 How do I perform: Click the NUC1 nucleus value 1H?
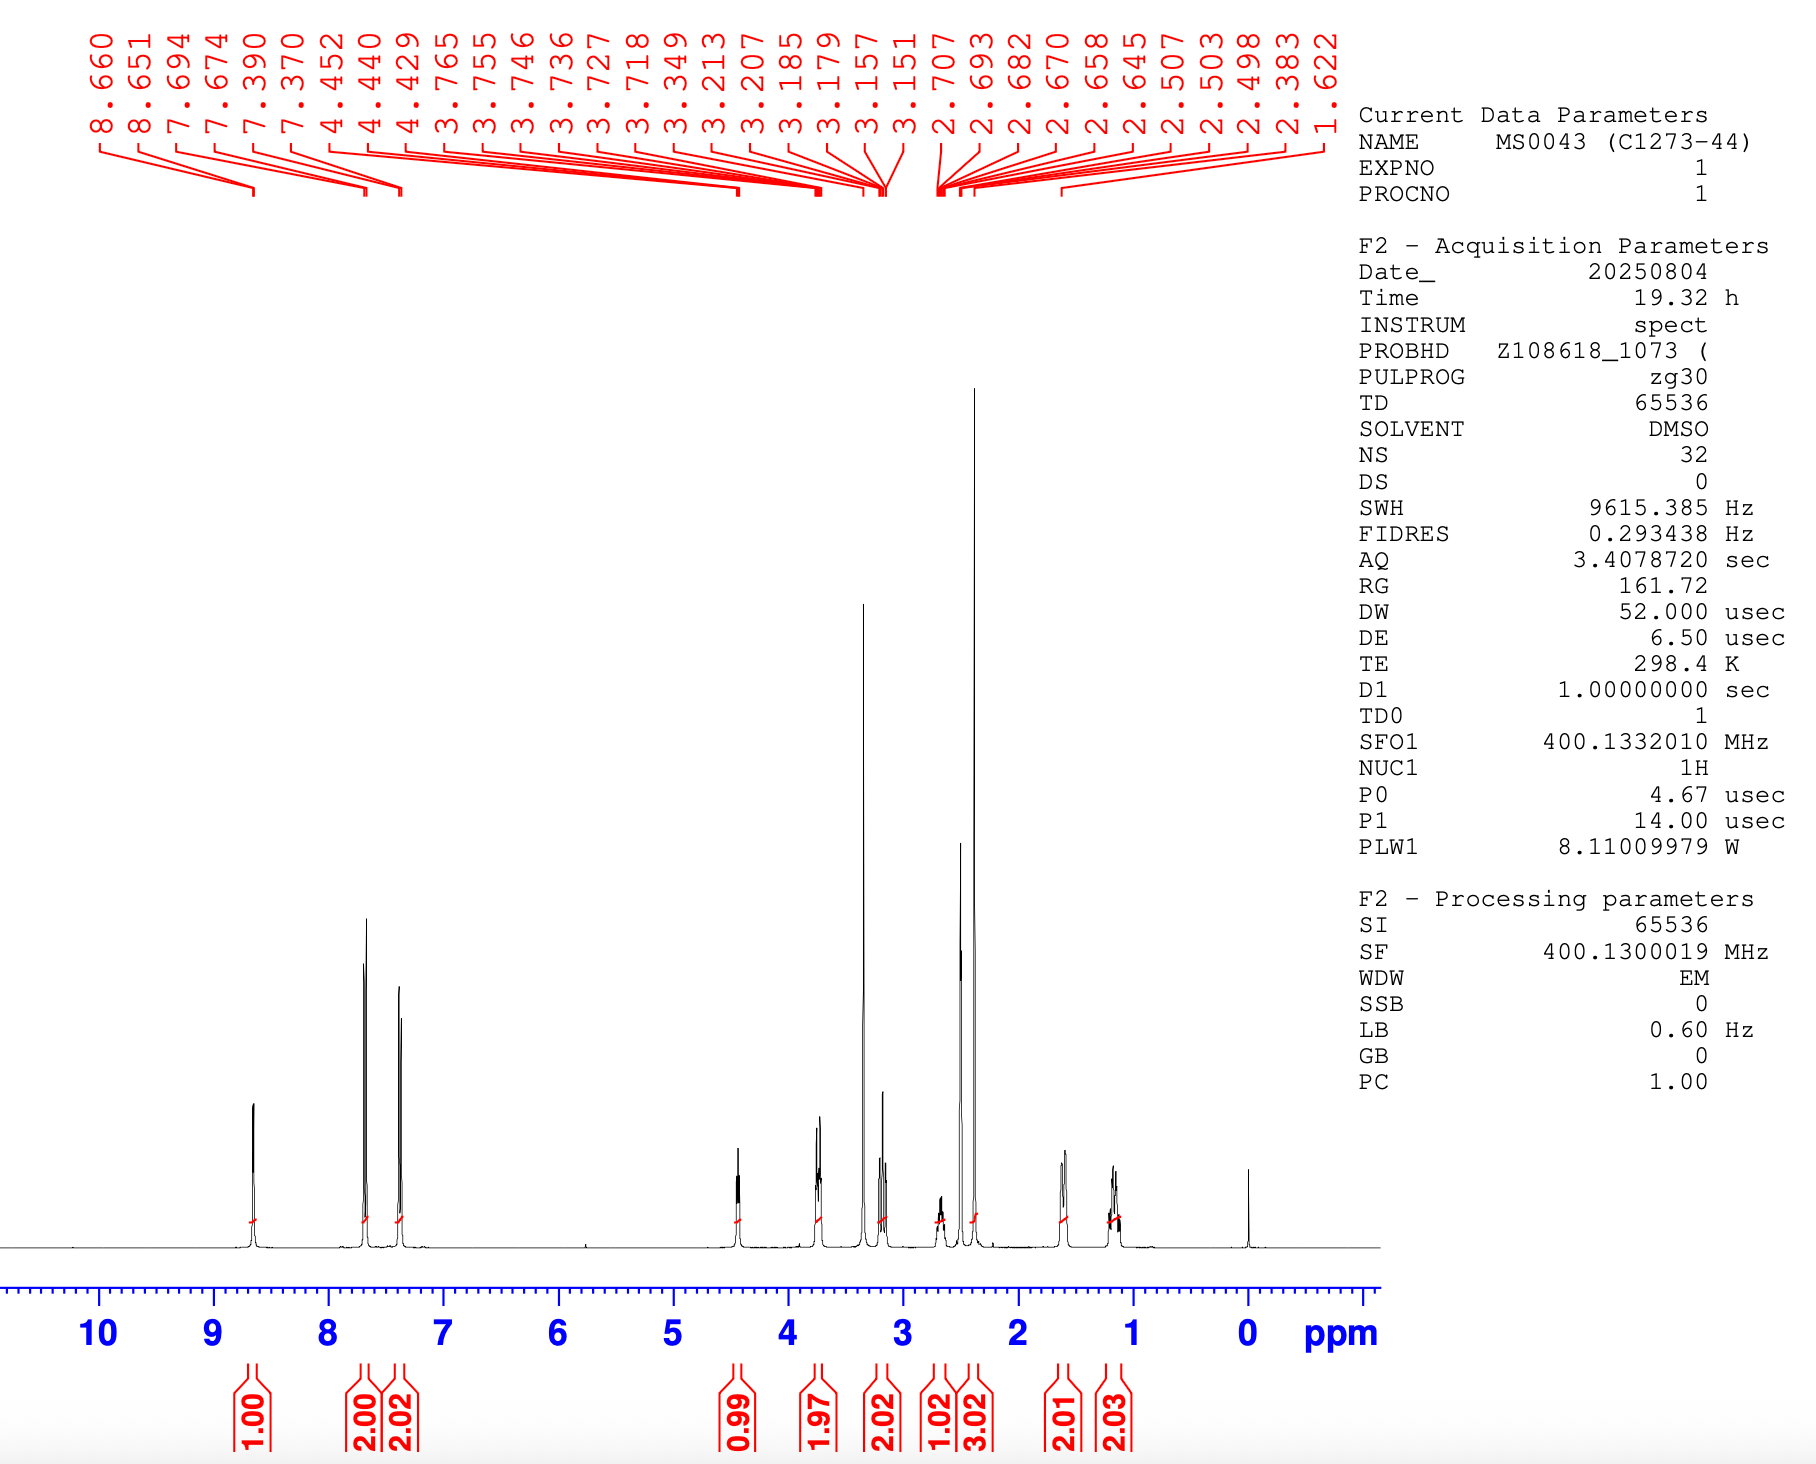click(x=1693, y=768)
